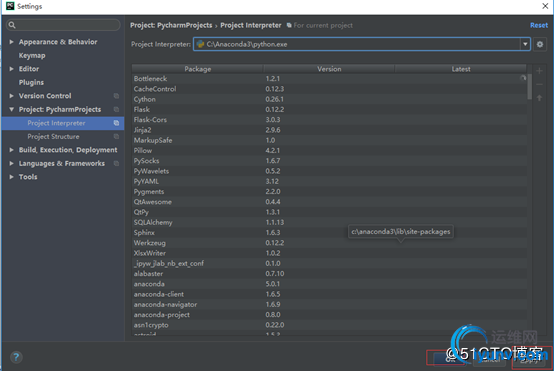Click the 'For current project' indicator icon

tap(289, 25)
